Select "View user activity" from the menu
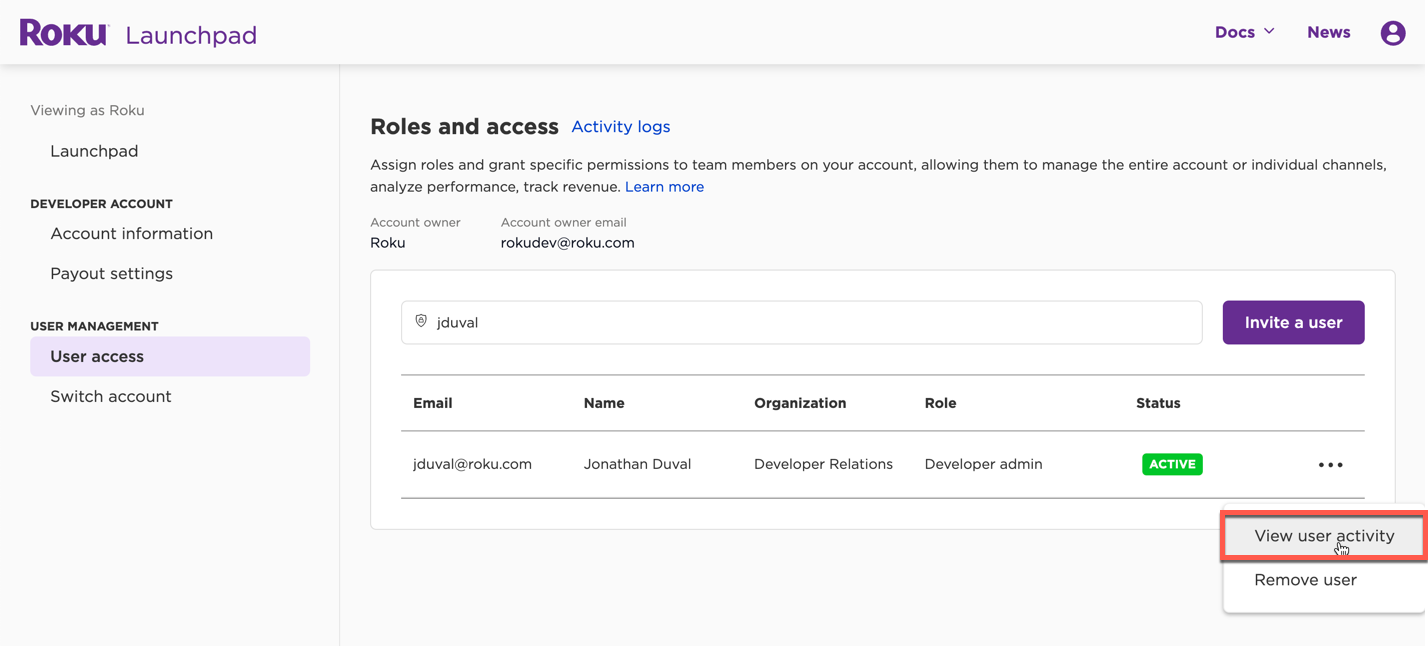This screenshot has width=1428, height=646. [x=1322, y=536]
